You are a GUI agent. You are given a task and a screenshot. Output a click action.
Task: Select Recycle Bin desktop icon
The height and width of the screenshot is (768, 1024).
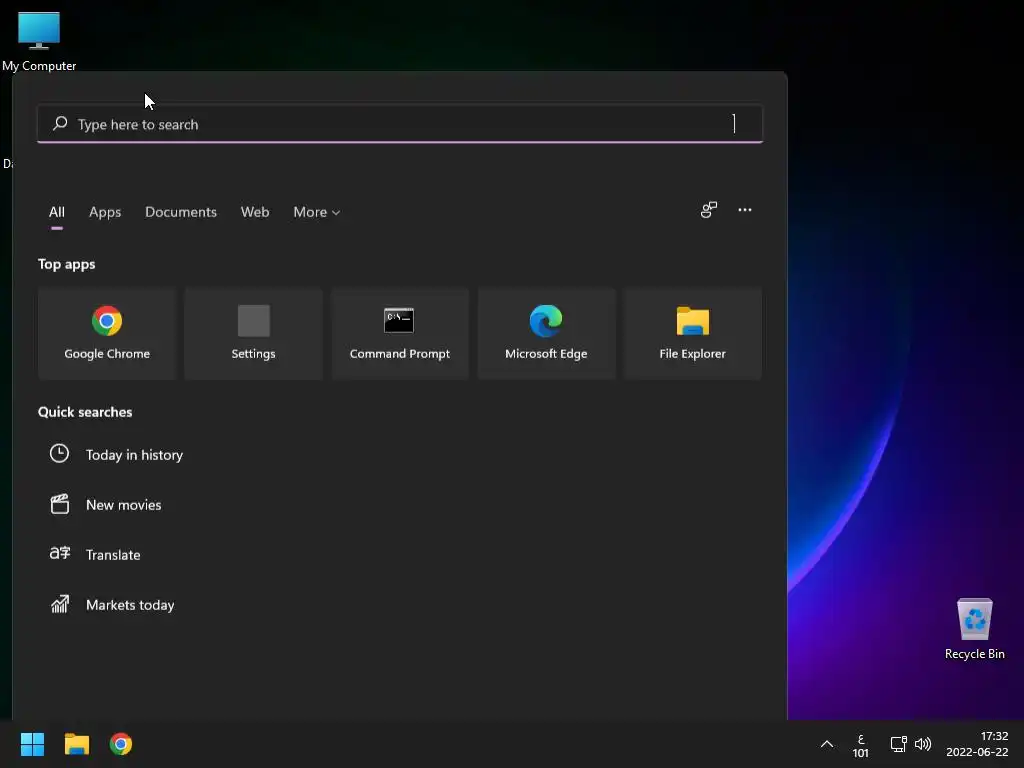974,629
